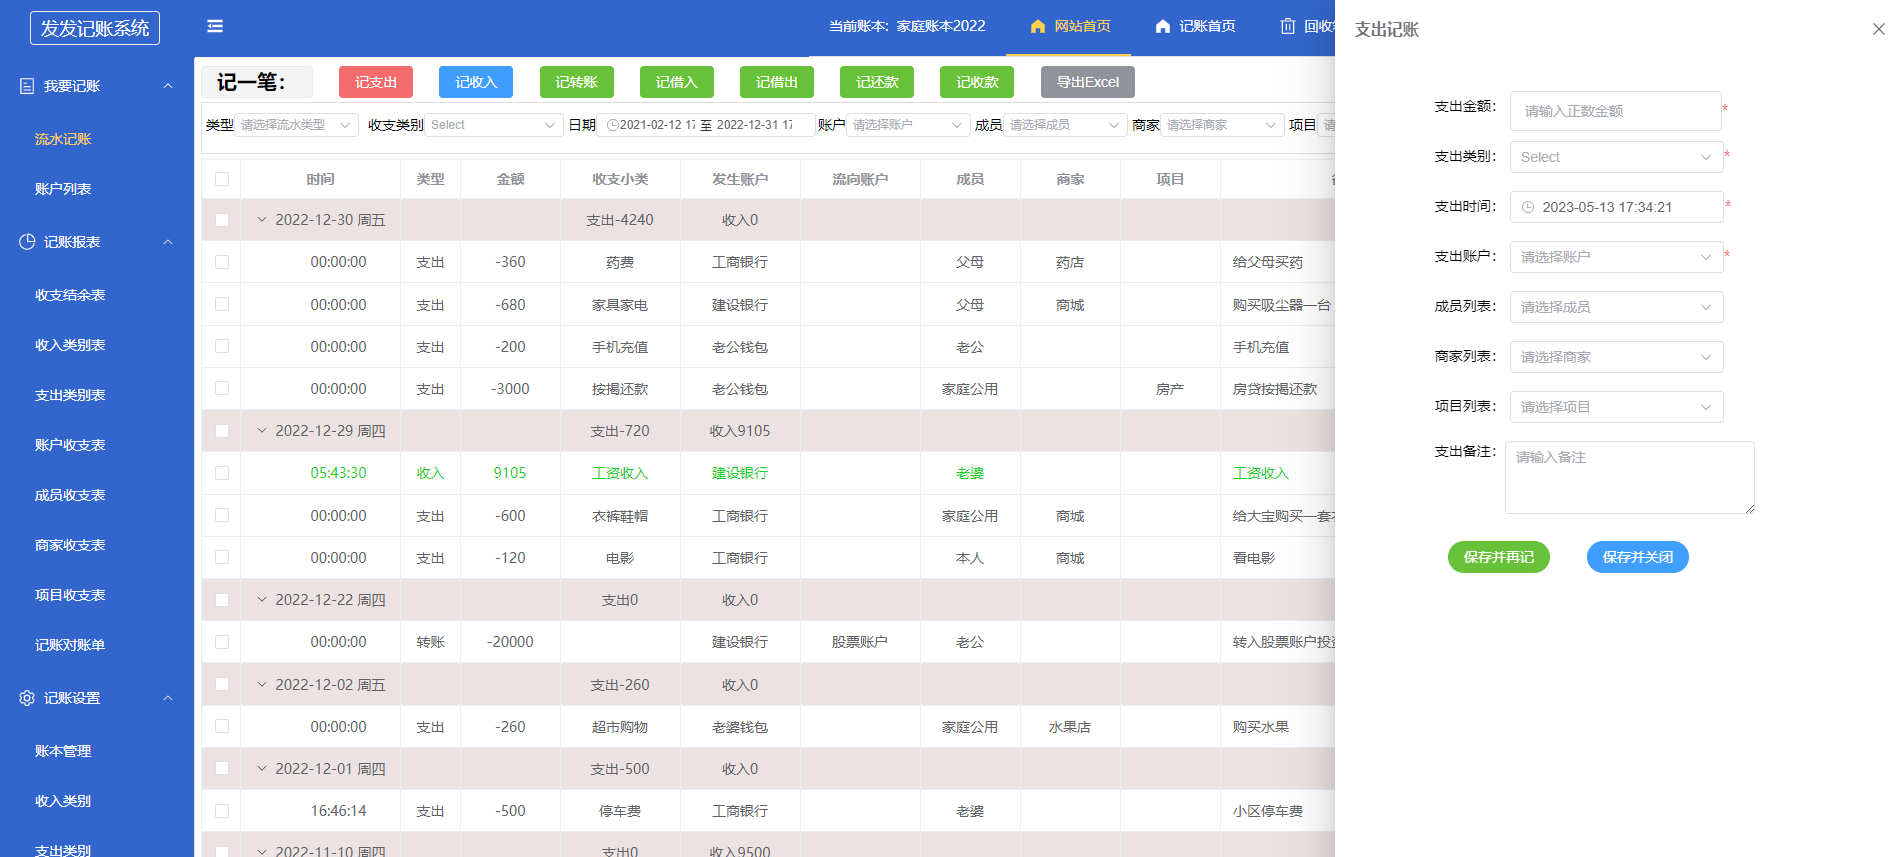Viewport: 1890px width, 857px height.
Task: Collapse the 我要记账 sidebar section
Action: point(168,86)
